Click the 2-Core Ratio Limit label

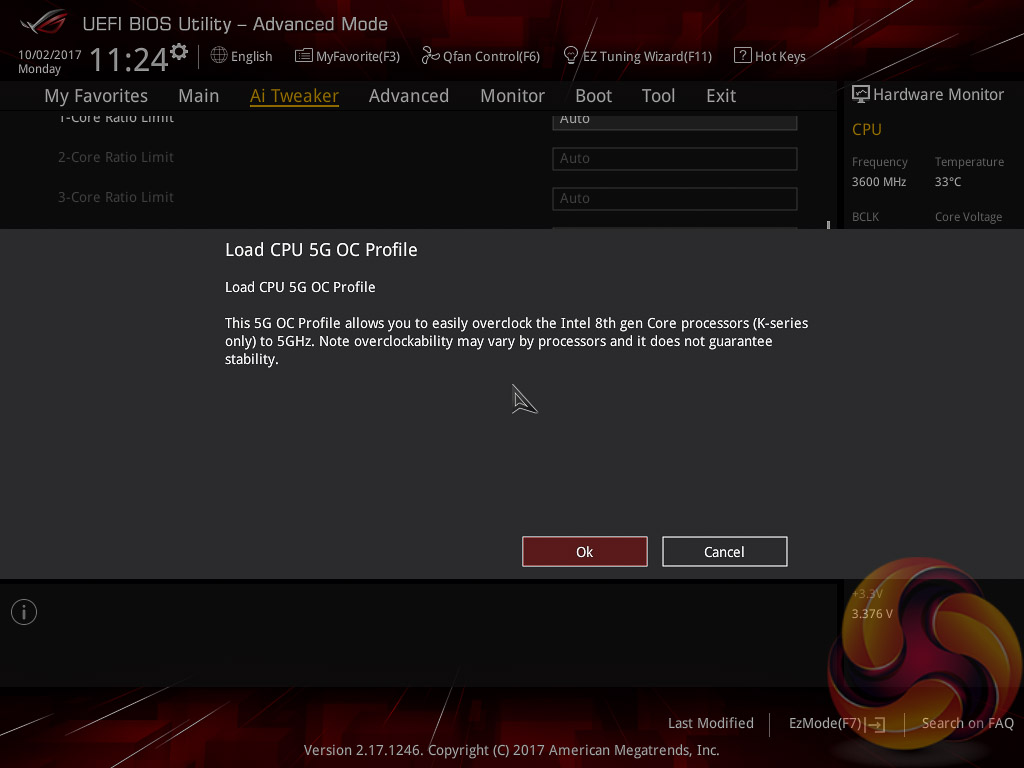116,157
